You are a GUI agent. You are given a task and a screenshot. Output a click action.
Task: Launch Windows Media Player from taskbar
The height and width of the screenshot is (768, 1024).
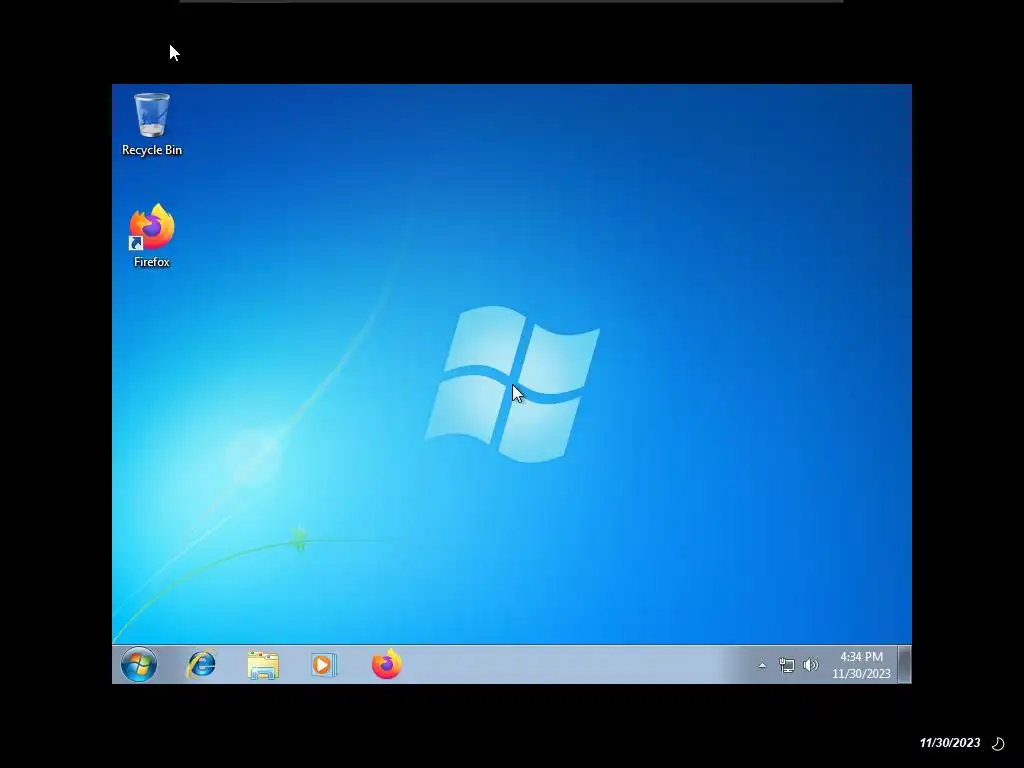324,665
